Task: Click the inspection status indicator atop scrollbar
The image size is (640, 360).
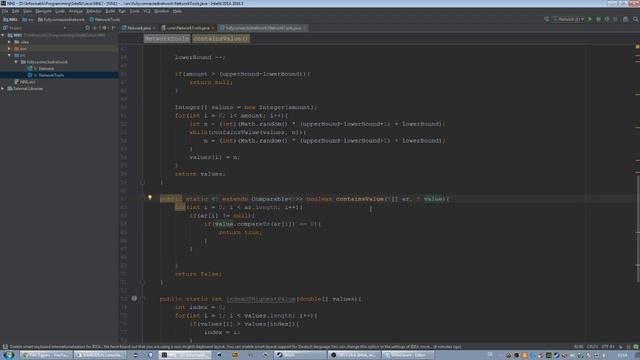Action: pos(637,47)
